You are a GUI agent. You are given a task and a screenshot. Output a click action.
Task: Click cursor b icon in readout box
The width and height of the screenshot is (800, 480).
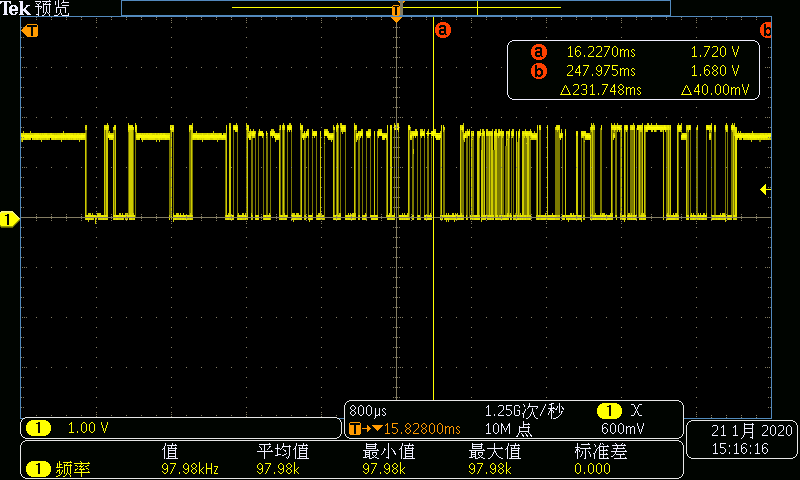[538, 71]
